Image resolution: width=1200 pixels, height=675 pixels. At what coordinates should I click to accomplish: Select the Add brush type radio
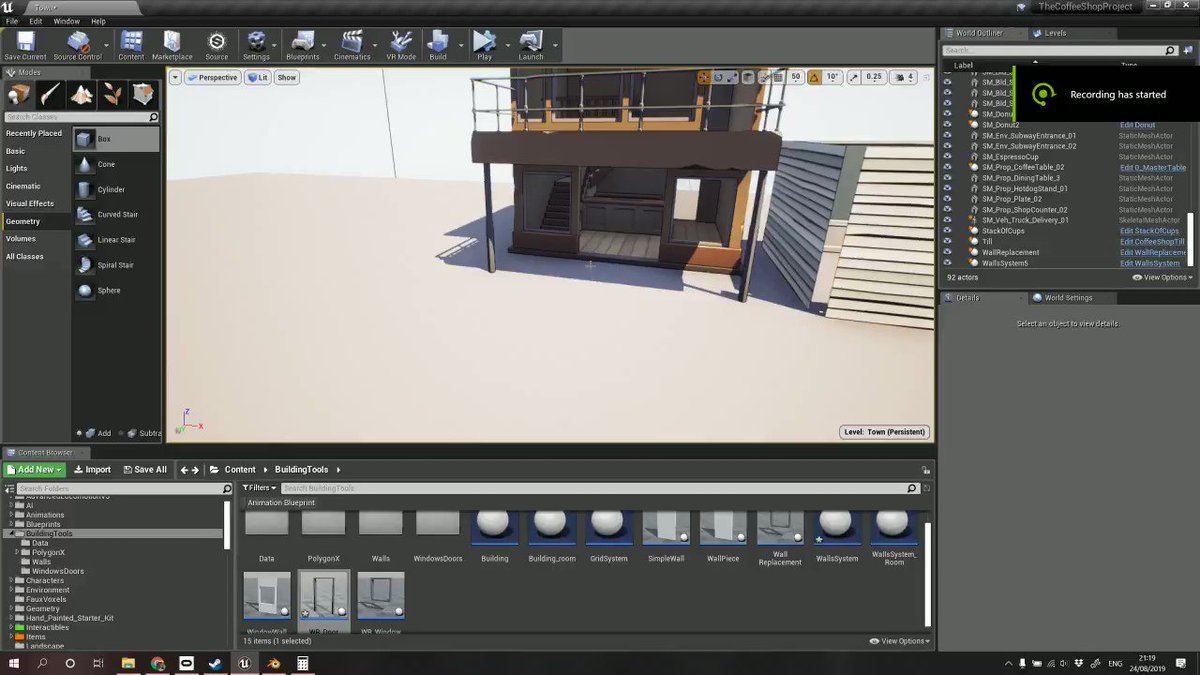(x=80, y=433)
